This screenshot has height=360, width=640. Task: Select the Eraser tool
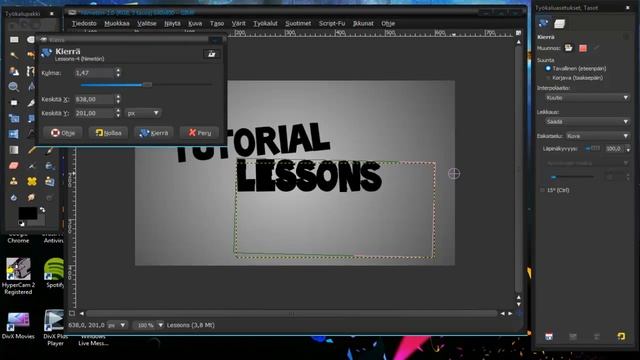point(14,165)
